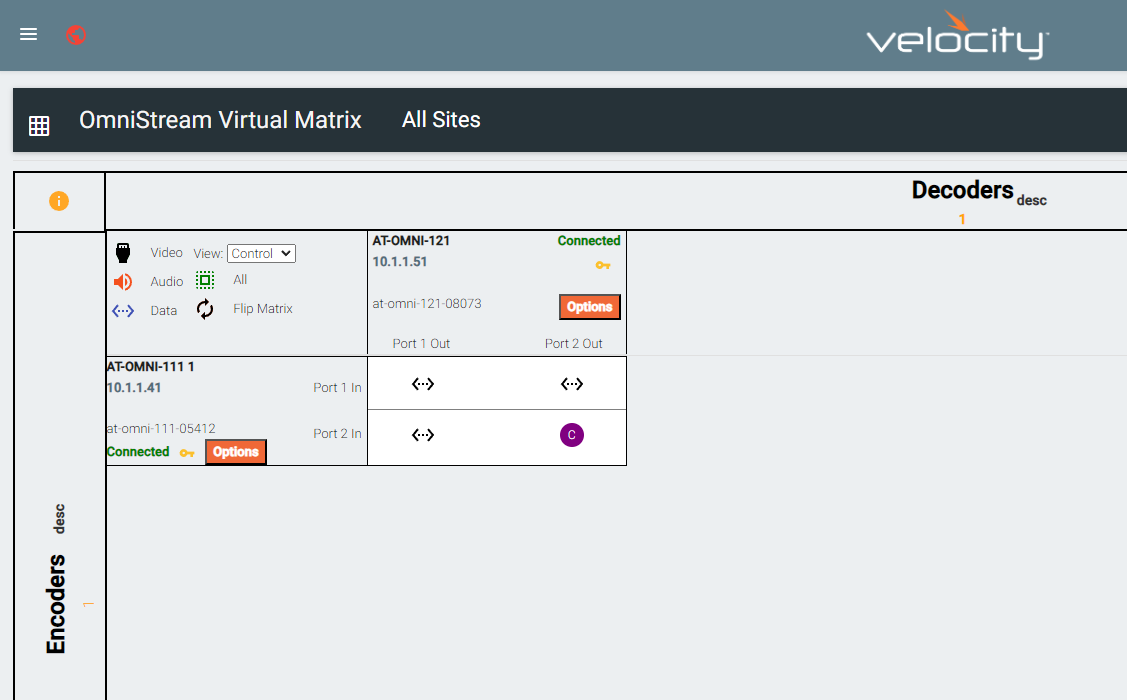Open Options for decoder AT-OMNI-121
This screenshot has width=1127, height=700.
pyautogui.click(x=589, y=307)
